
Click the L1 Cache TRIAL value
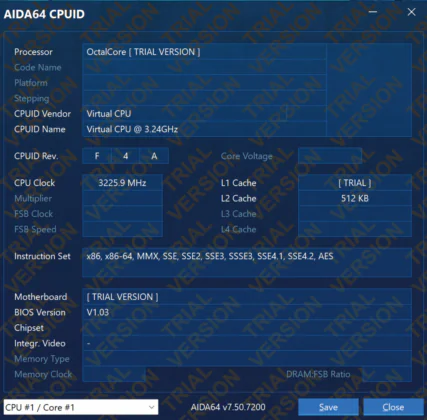coord(355,183)
